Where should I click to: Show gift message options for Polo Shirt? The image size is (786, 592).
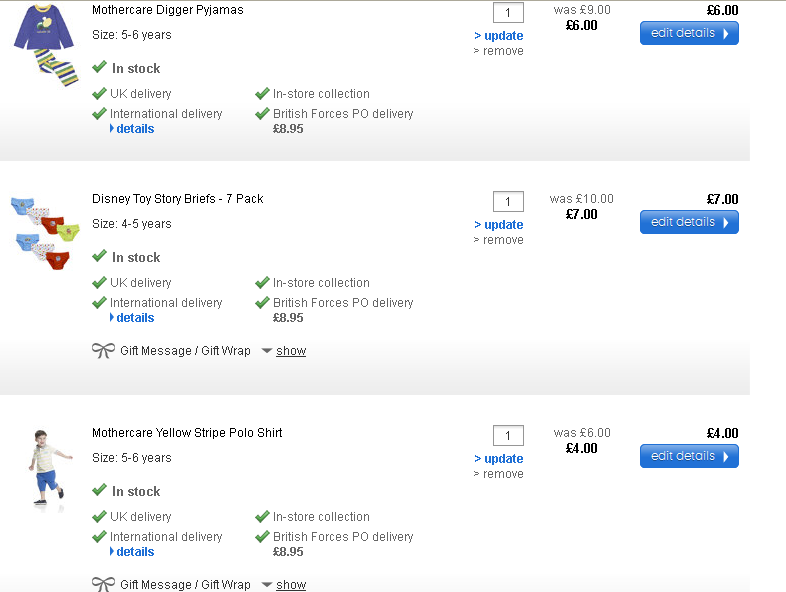coord(291,585)
